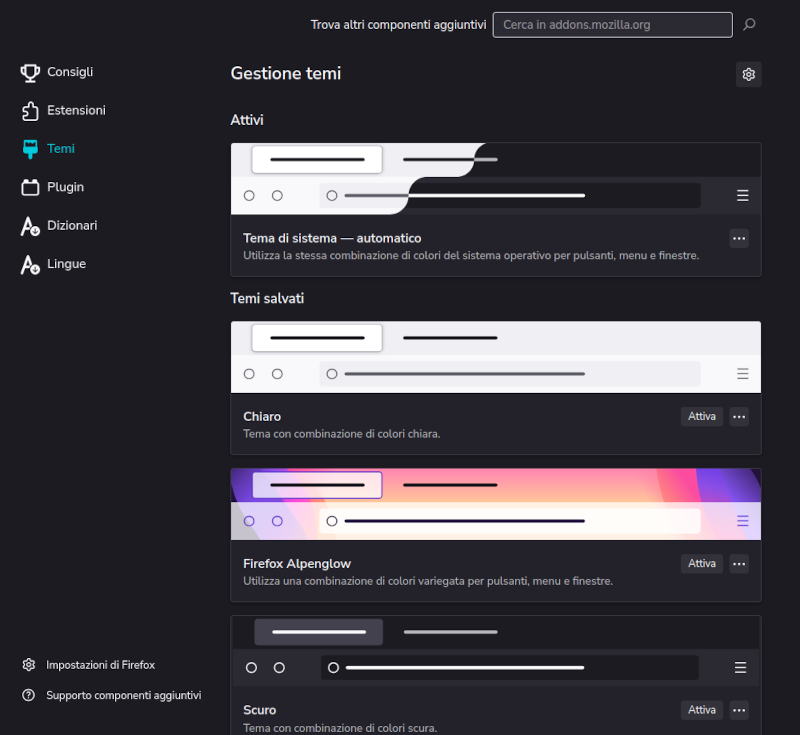The height and width of the screenshot is (735, 800).
Task: Open the Consigli trophy icon
Action: click(x=30, y=72)
